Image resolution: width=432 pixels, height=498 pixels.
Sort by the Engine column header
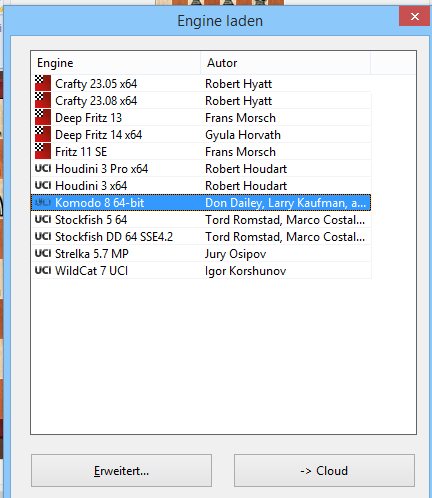116,63
